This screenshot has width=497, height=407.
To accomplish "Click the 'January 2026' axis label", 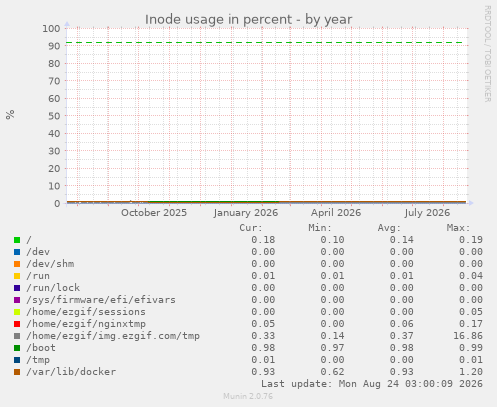I will pos(246,213).
